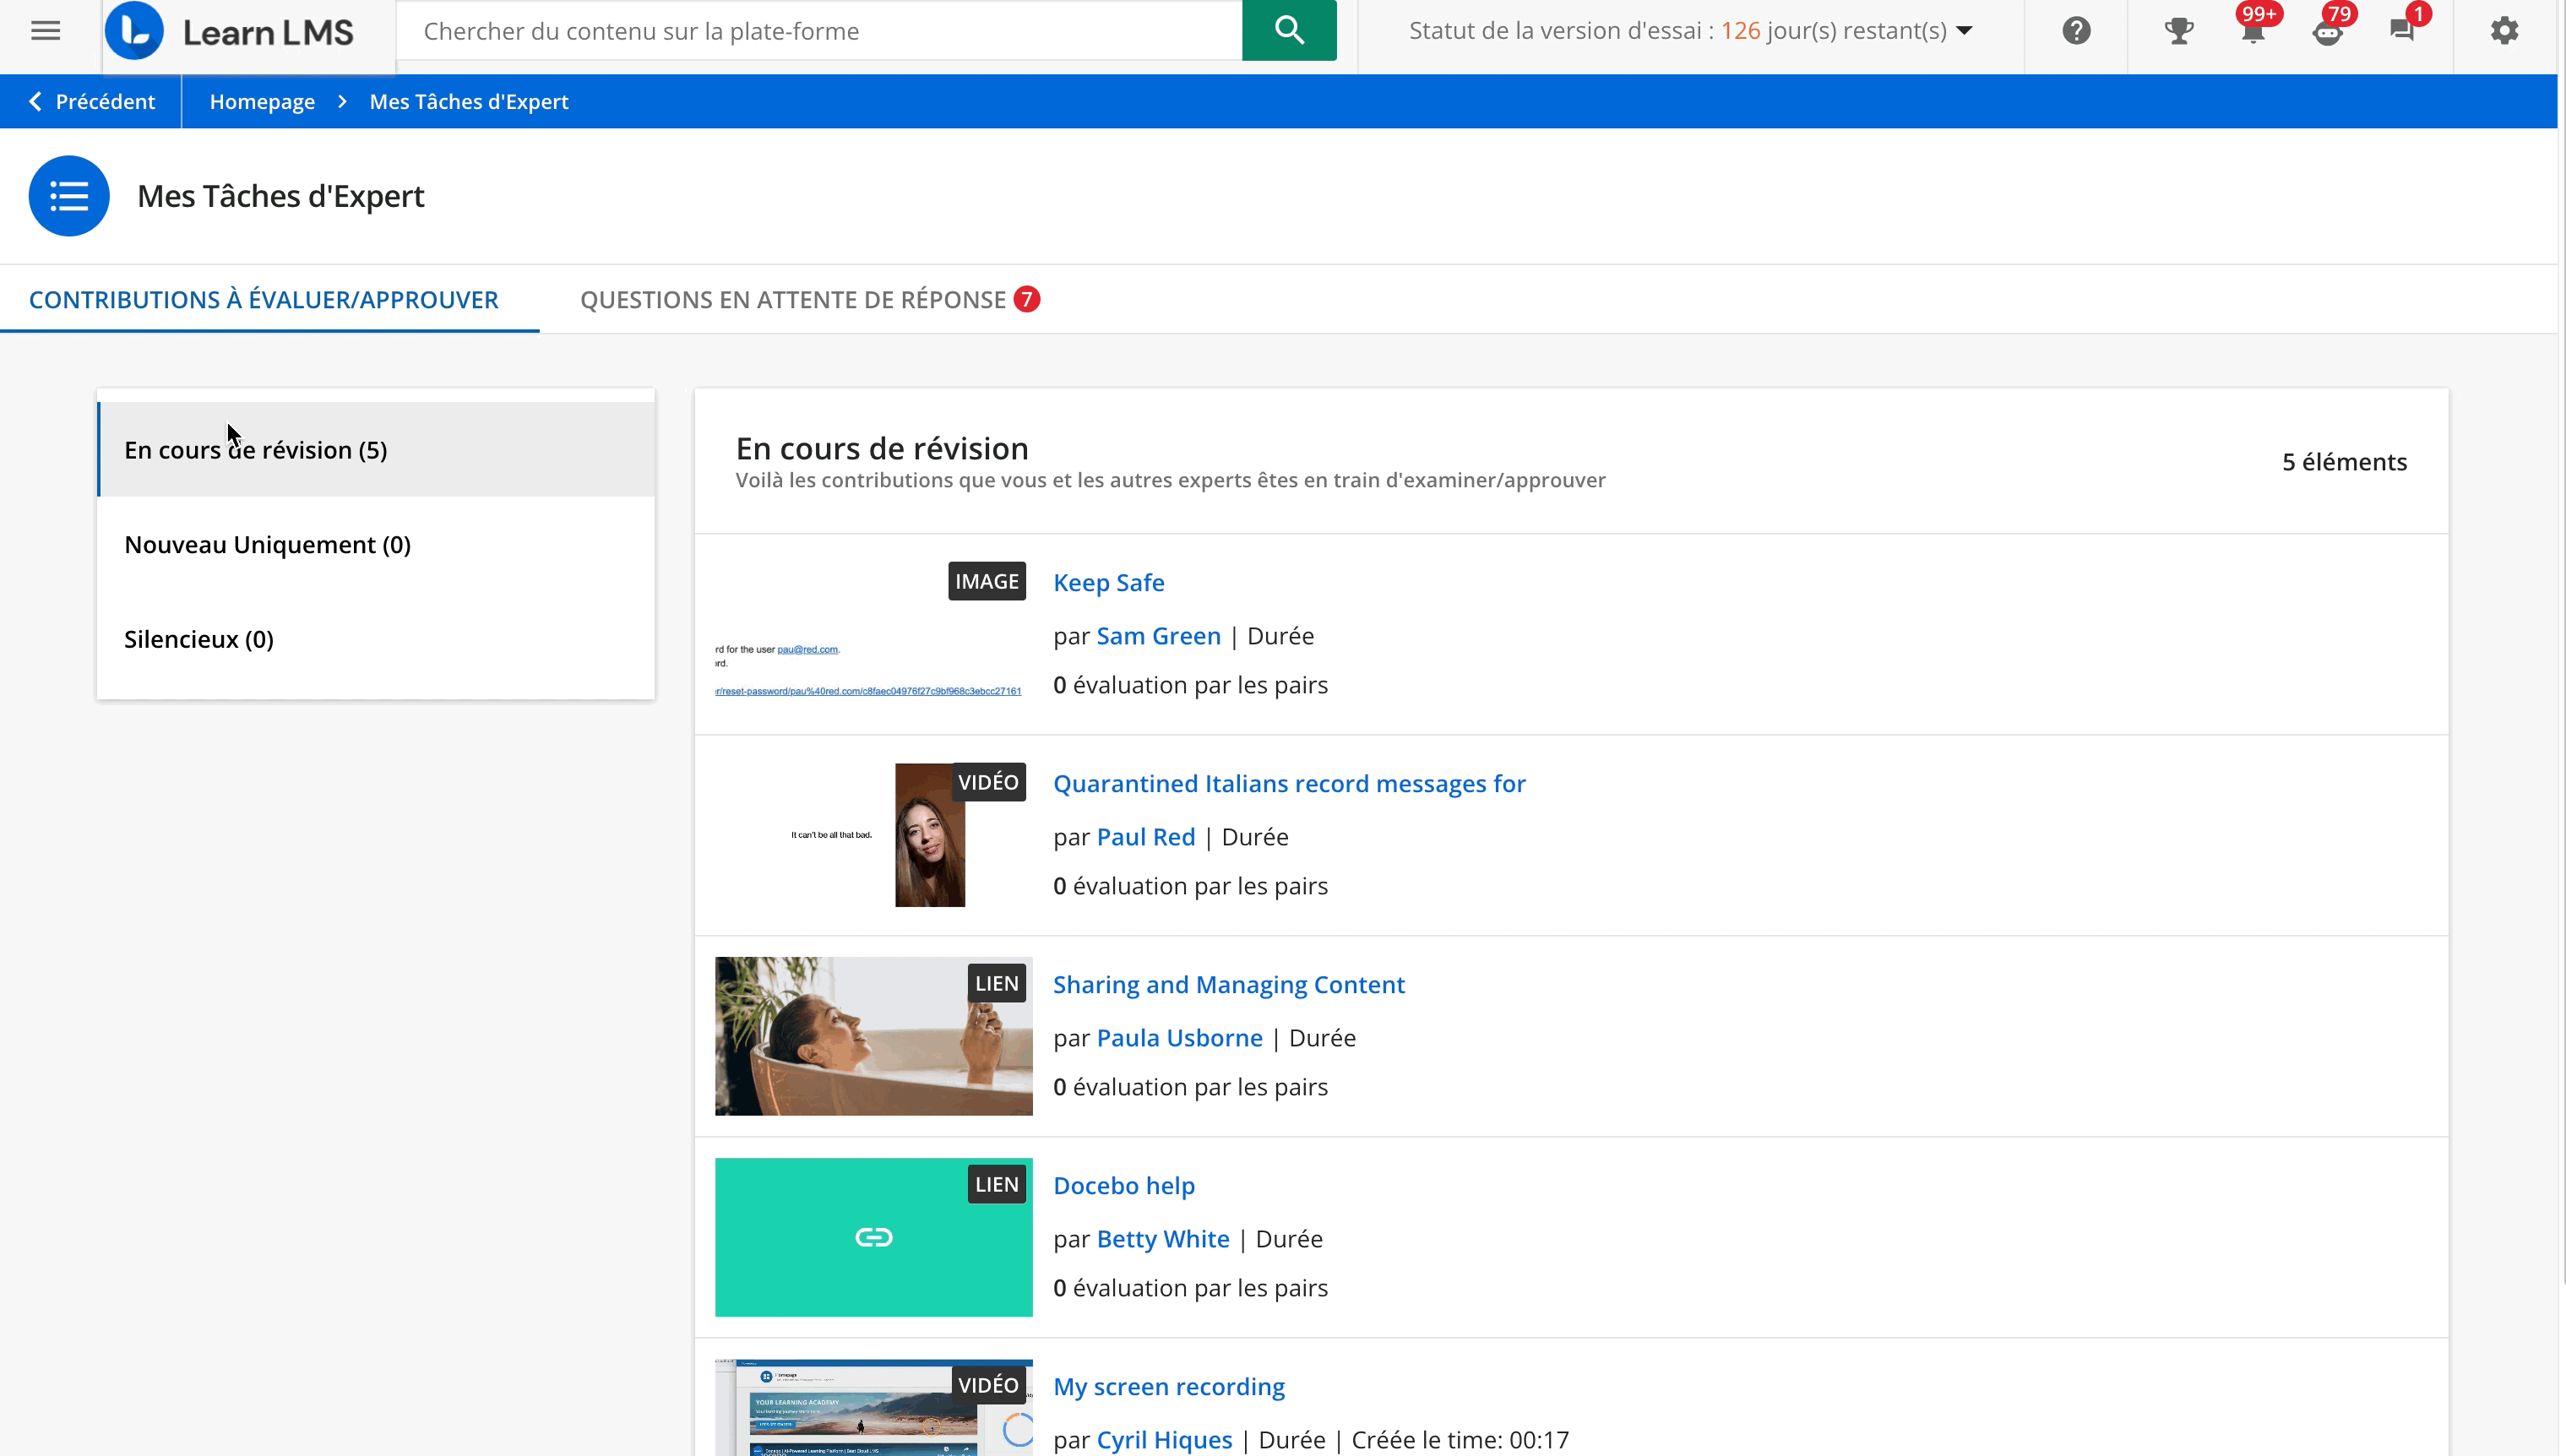Open chat messages icon with 1 badge
Screen dimensions: 2566x1456
(2402, 31)
